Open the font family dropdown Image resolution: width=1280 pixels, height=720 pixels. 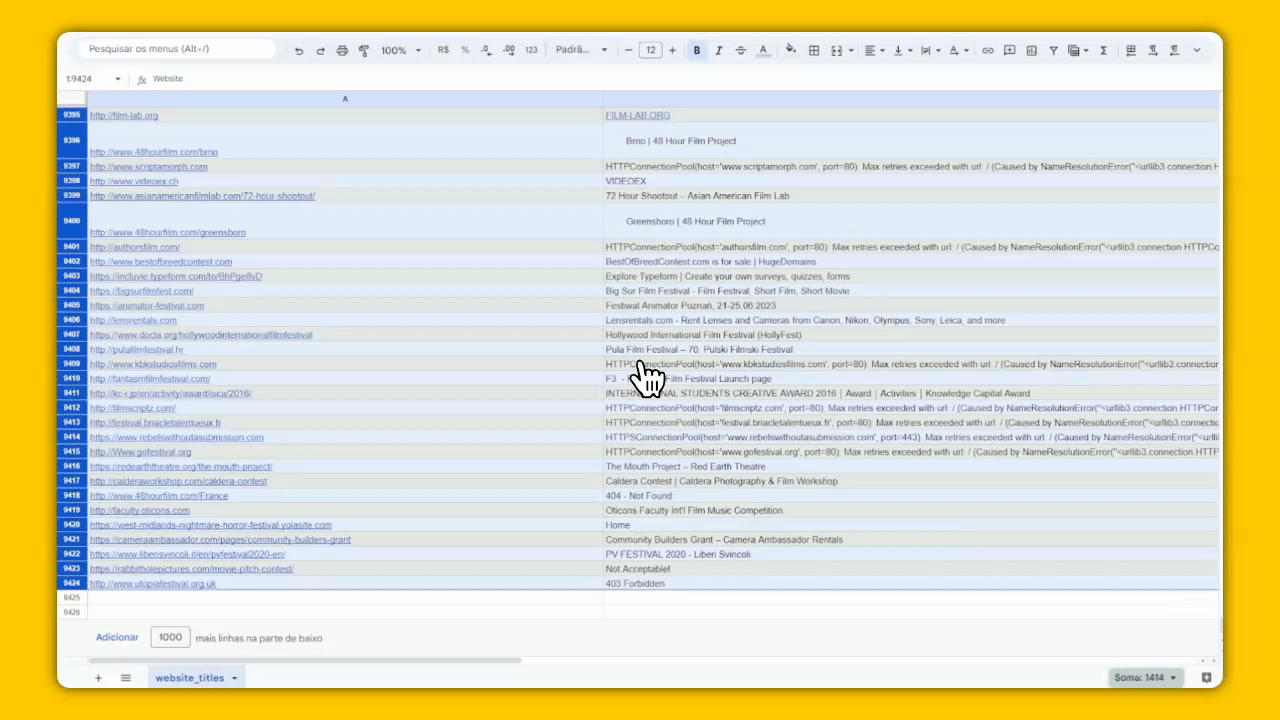pyautogui.click(x=581, y=50)
